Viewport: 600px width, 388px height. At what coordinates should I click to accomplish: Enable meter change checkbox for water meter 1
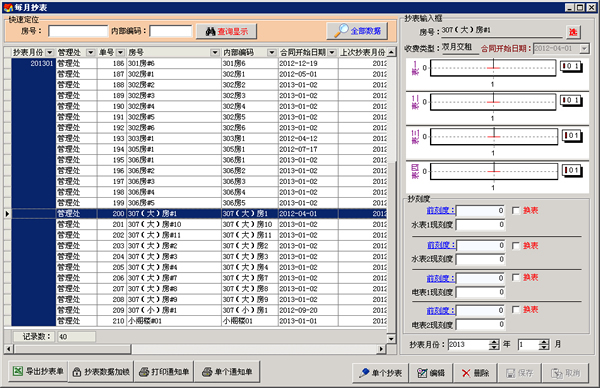516,210
